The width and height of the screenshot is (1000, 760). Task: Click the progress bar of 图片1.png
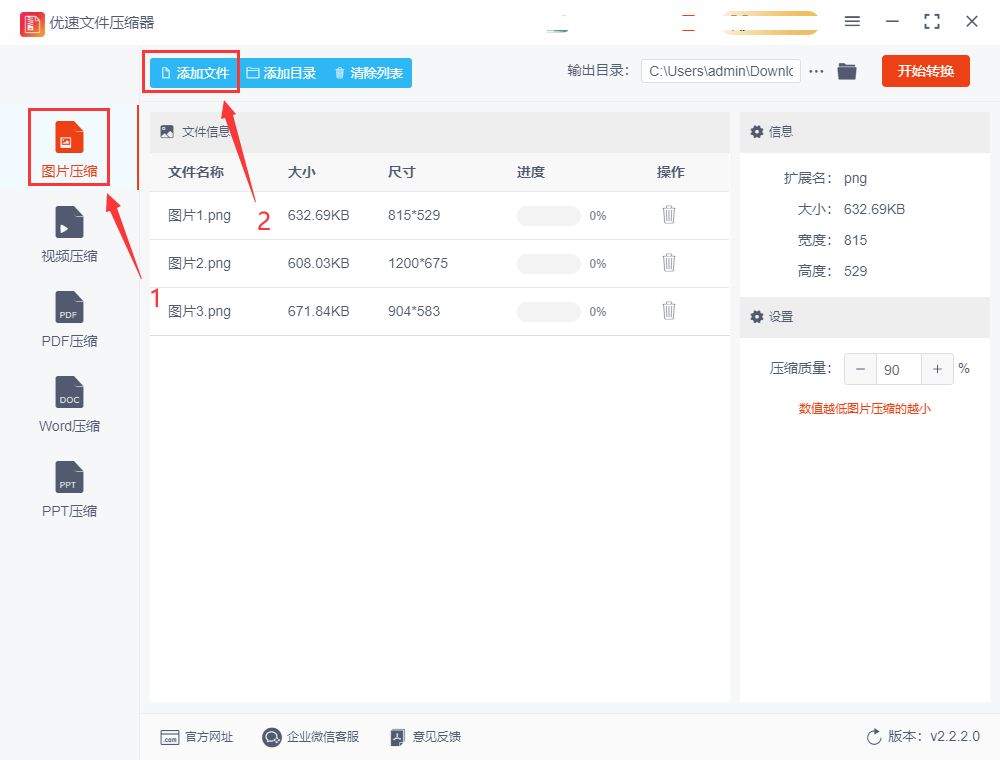coord(548,216)
